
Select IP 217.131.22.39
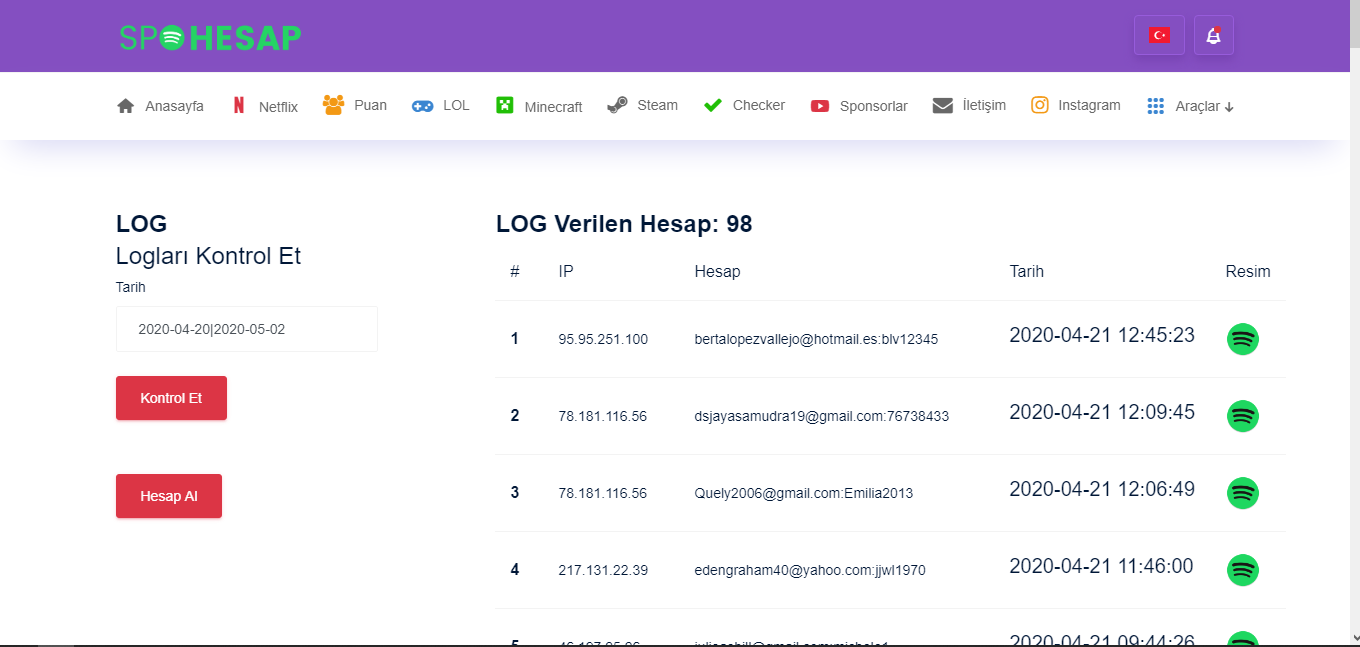tap(603, 570)
